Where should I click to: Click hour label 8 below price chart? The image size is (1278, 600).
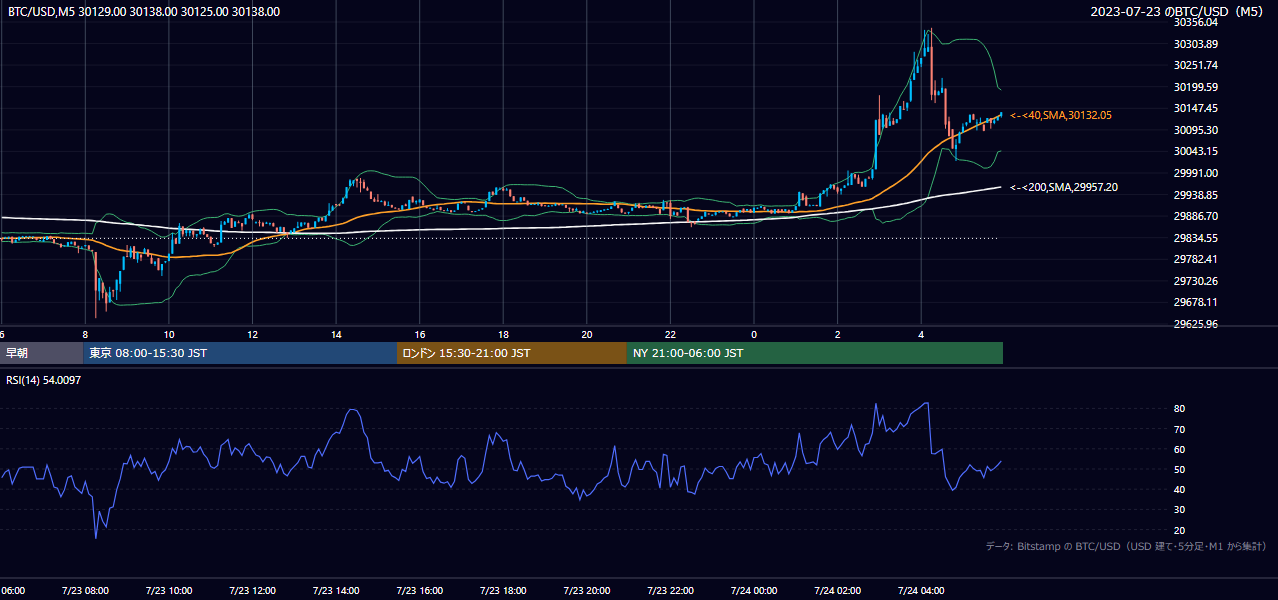[86, 334]
